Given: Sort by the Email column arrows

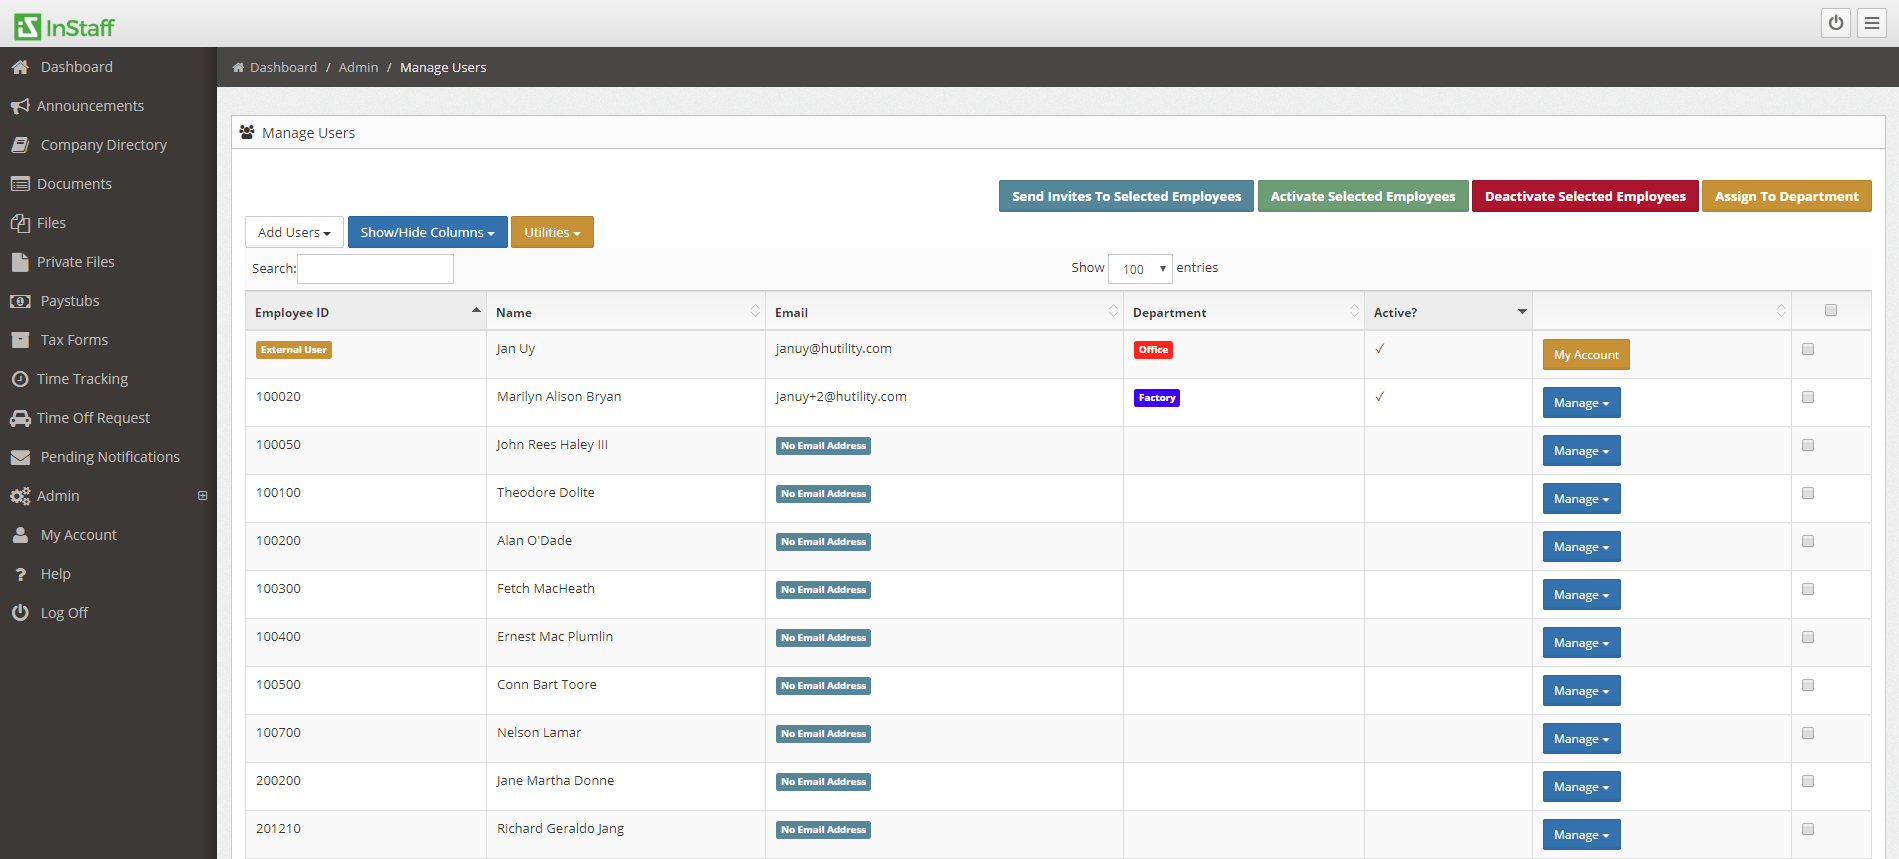Looking at the screenshot, I should (1113, 311).
